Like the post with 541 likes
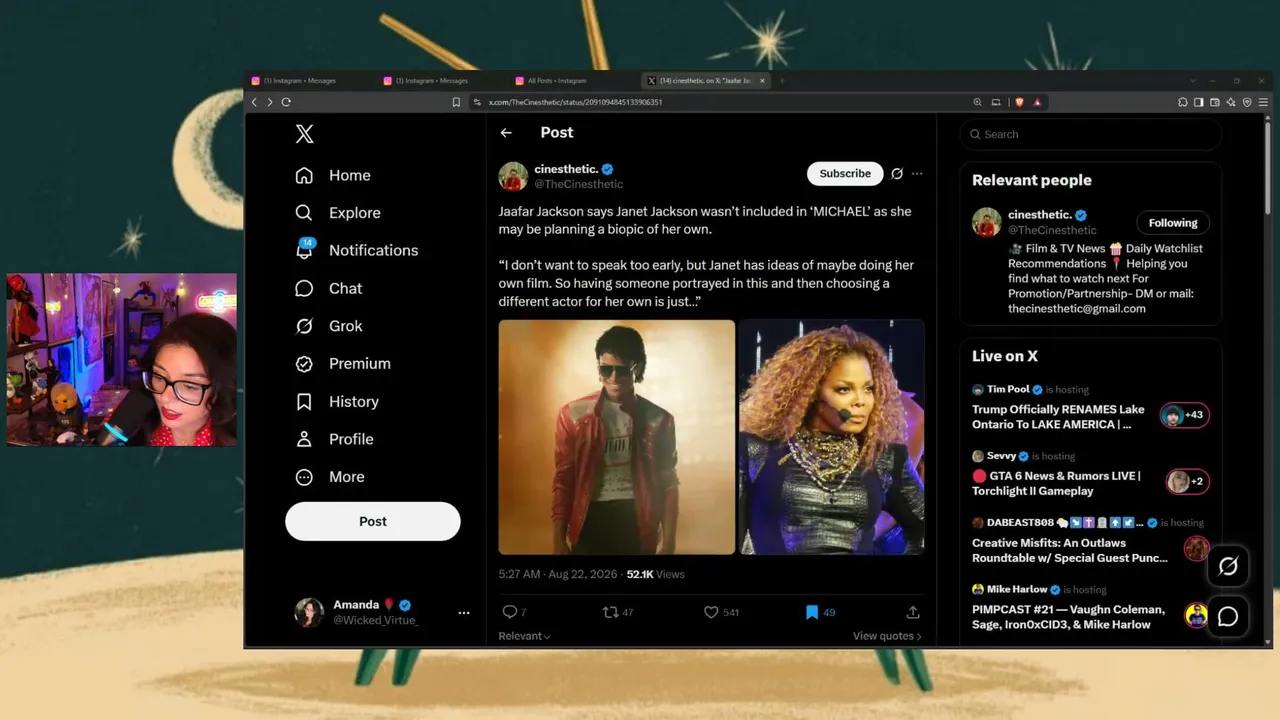 [721, 612]
